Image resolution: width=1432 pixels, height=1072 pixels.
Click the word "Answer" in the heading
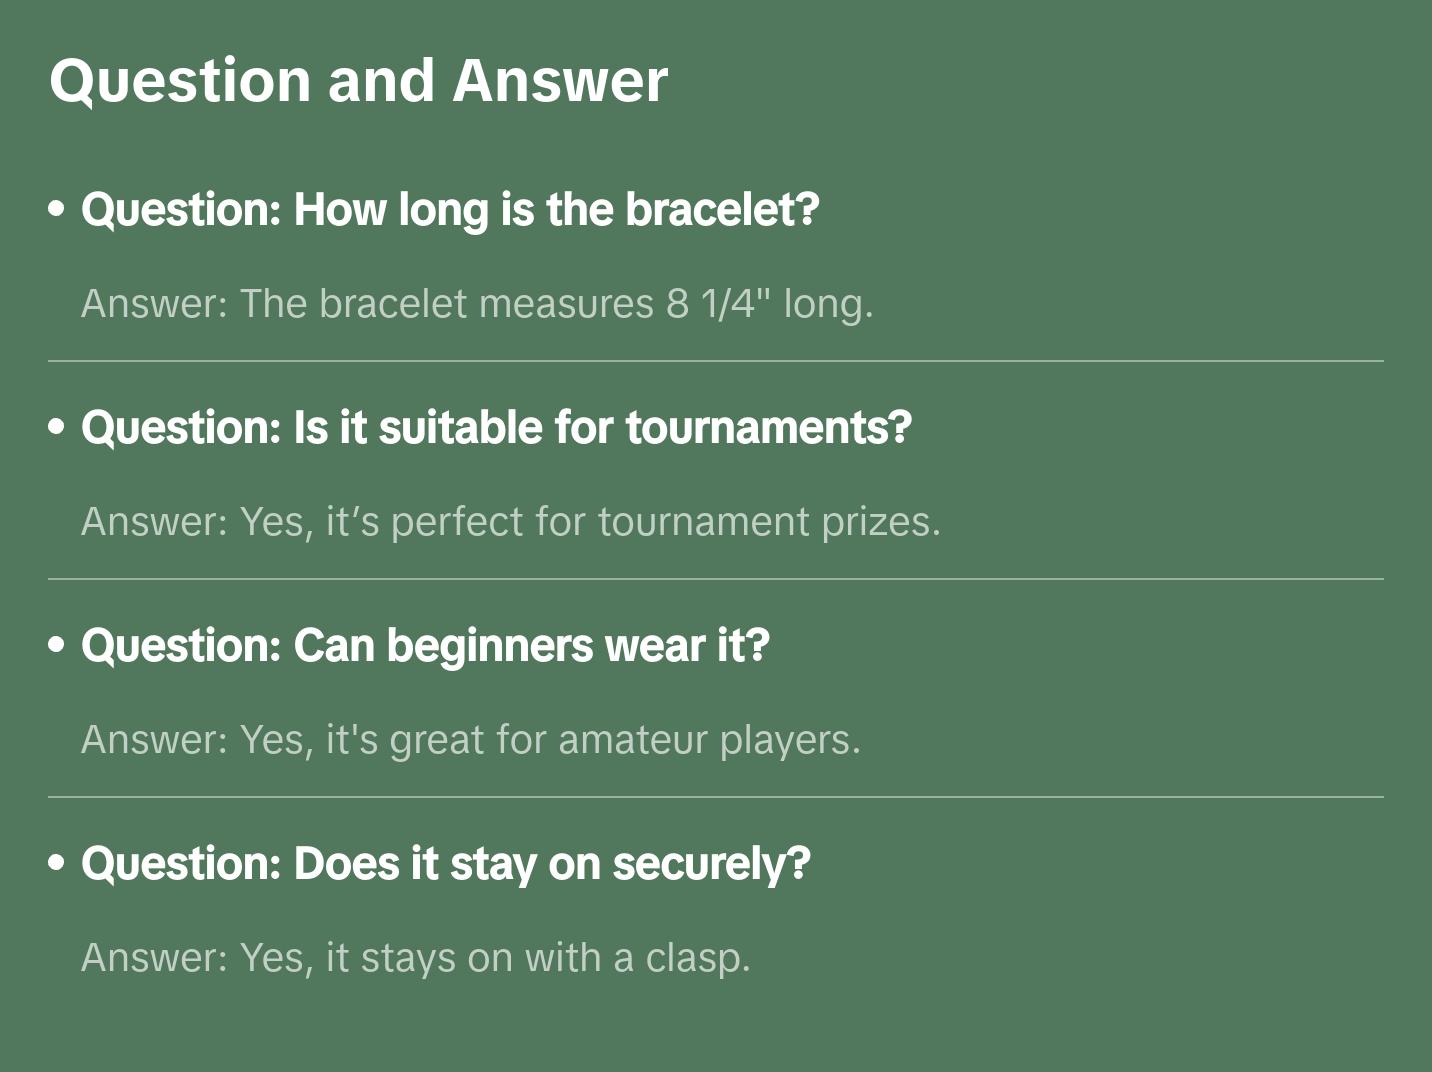[x=560, y=80]
